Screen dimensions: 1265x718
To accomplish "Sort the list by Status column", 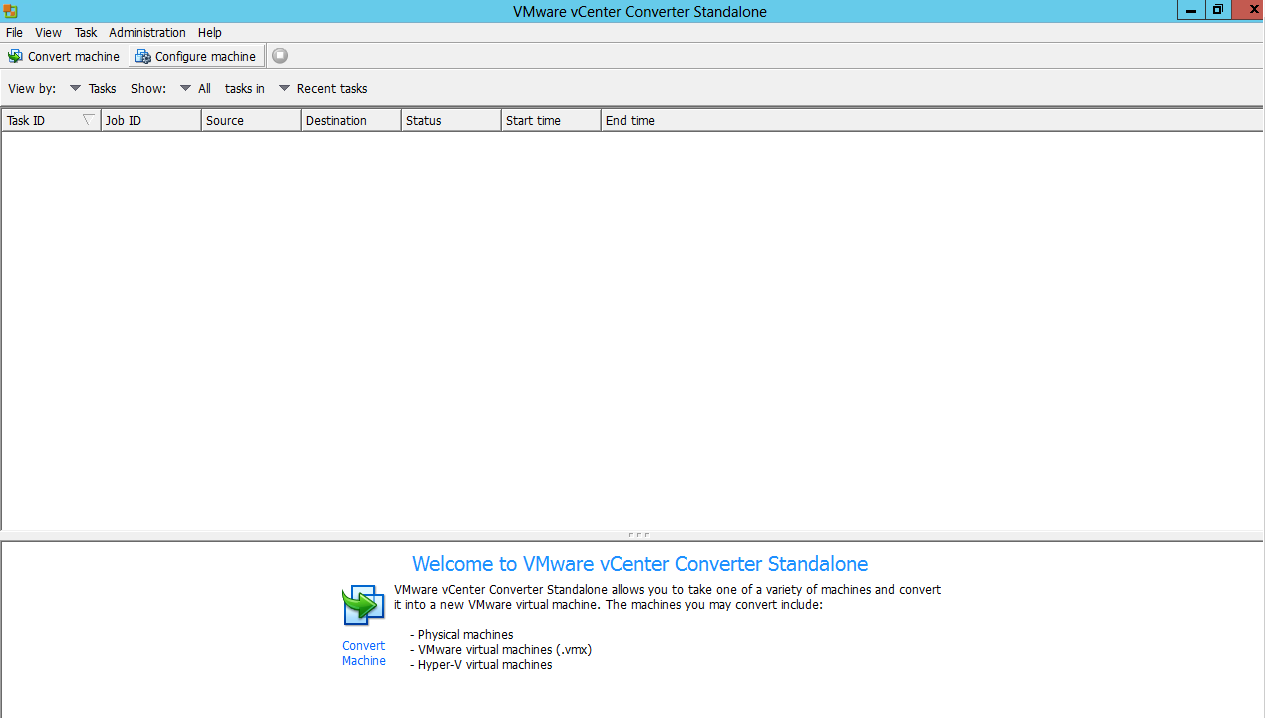I will click(450, 120).
